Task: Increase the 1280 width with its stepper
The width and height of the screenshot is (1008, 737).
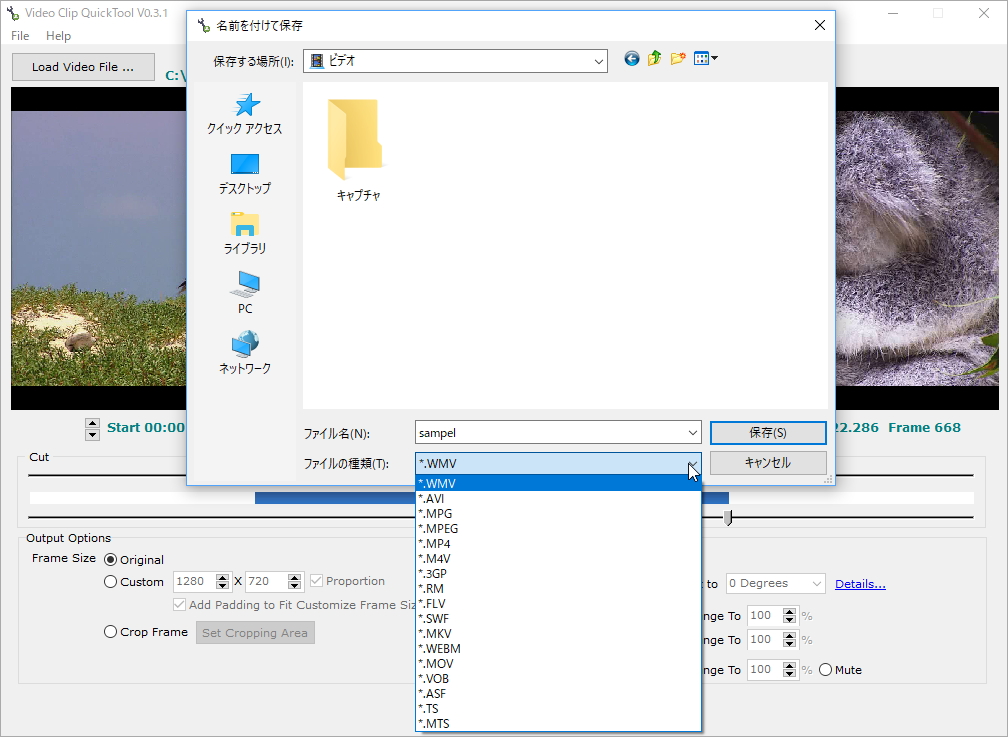Action: click(222, 577)
